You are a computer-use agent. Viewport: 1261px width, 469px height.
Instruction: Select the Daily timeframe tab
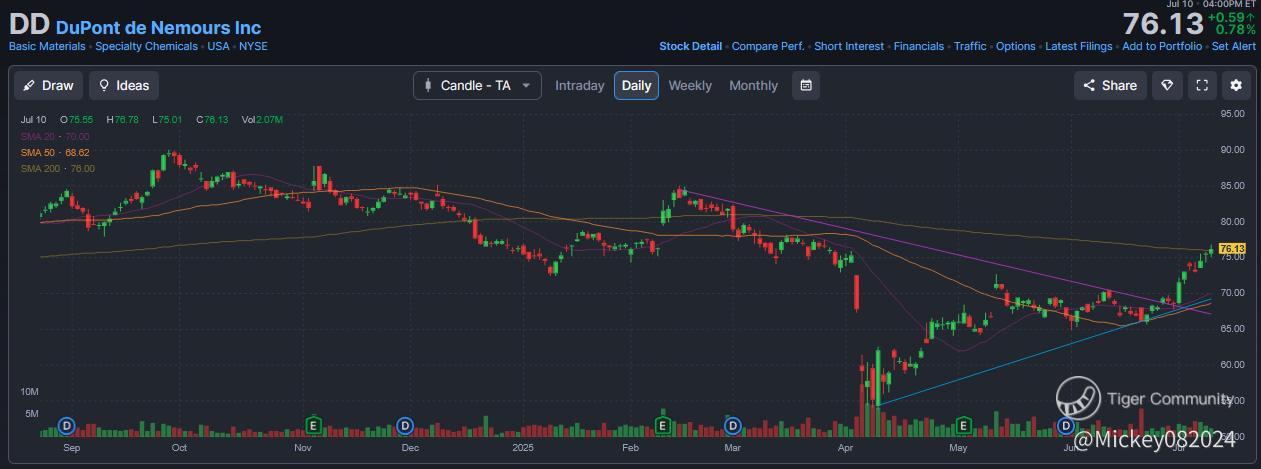point(636,85)
